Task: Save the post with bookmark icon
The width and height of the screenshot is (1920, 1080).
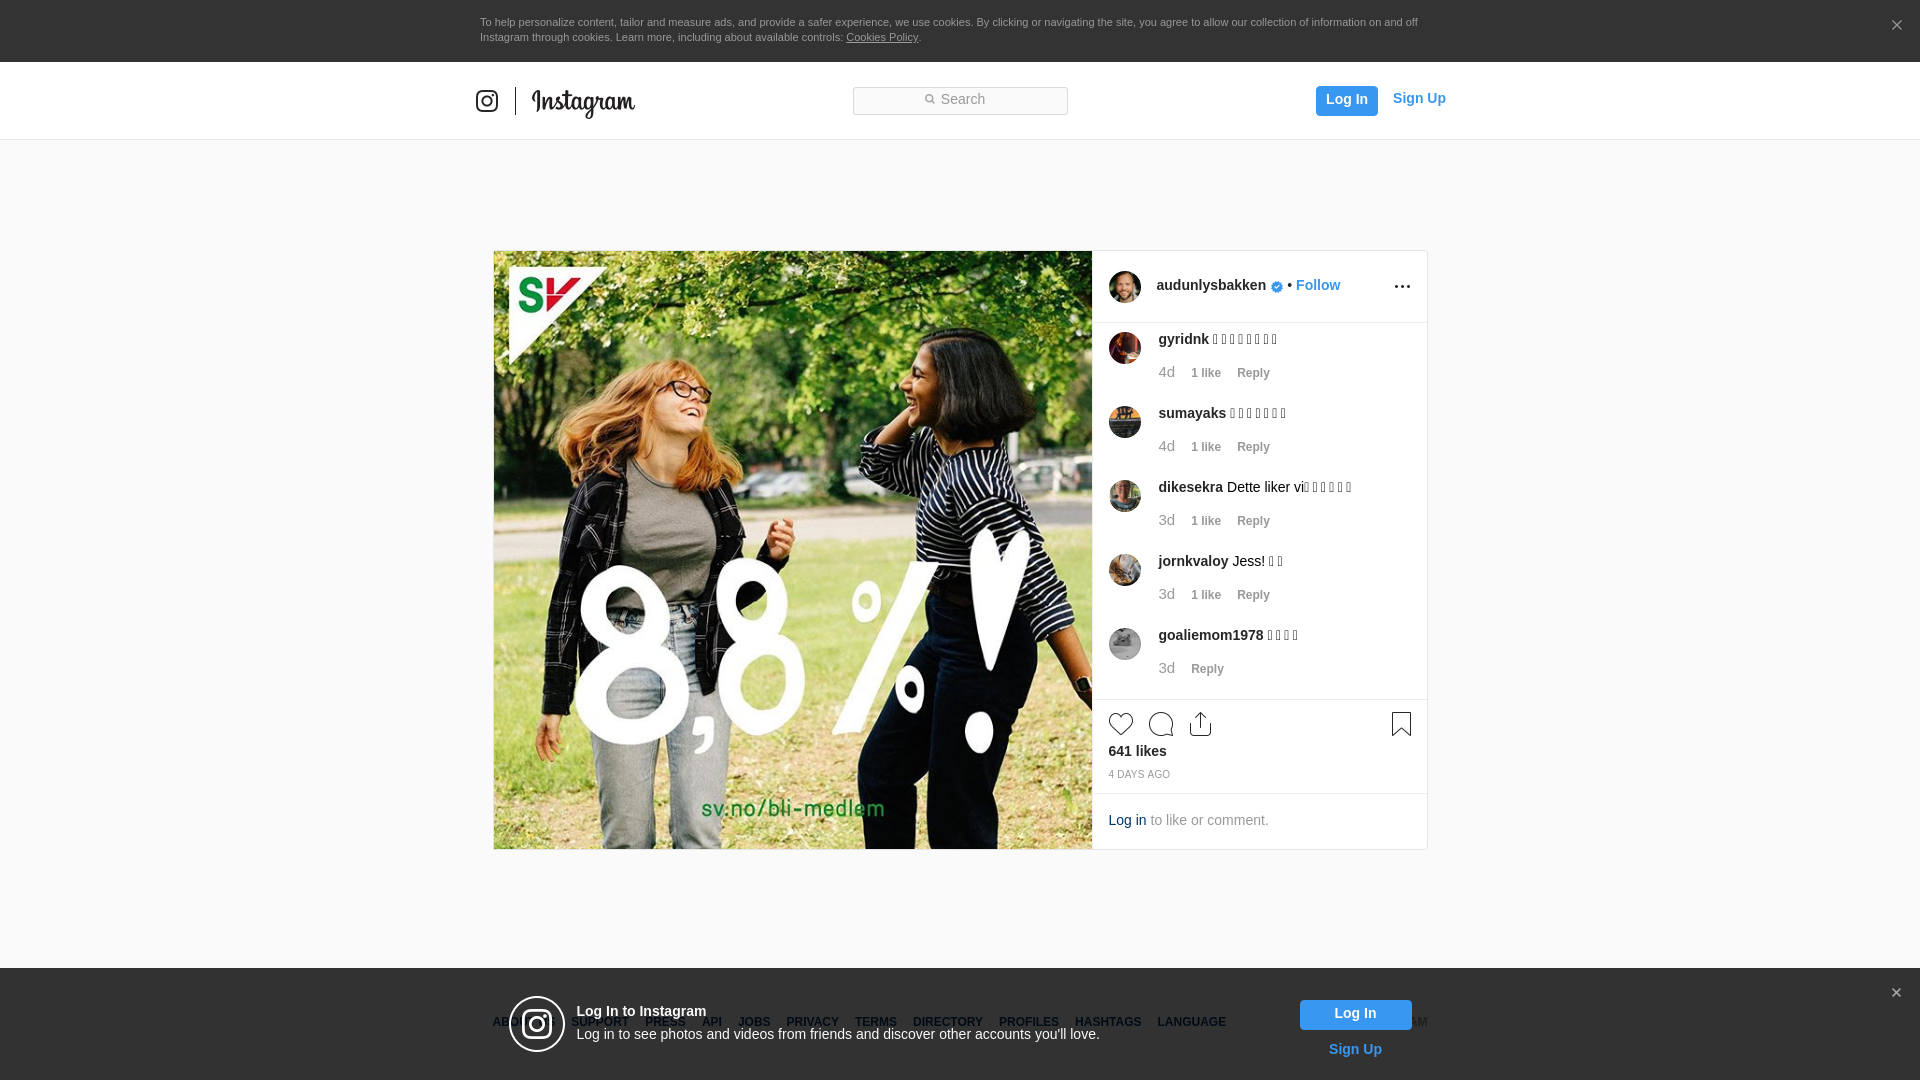Action: [1401, 724]
